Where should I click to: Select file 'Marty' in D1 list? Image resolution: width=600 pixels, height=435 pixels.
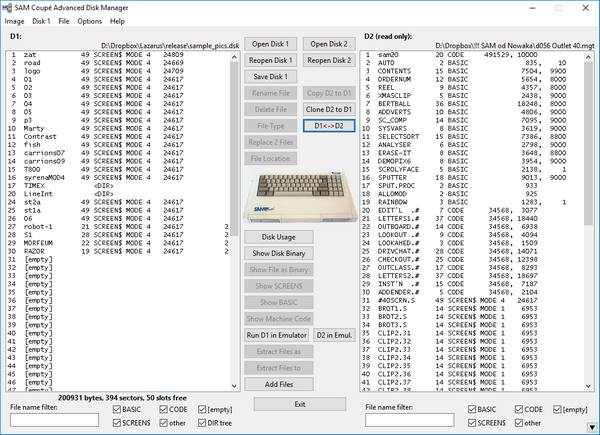coord(118,129)
